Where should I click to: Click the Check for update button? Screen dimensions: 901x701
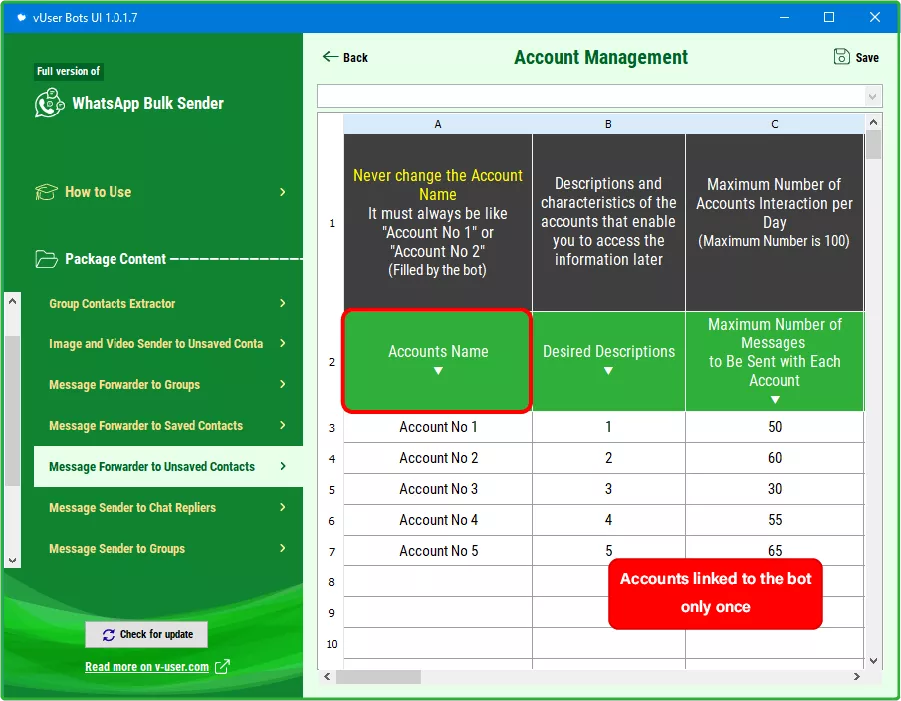[x=147, y=634]
